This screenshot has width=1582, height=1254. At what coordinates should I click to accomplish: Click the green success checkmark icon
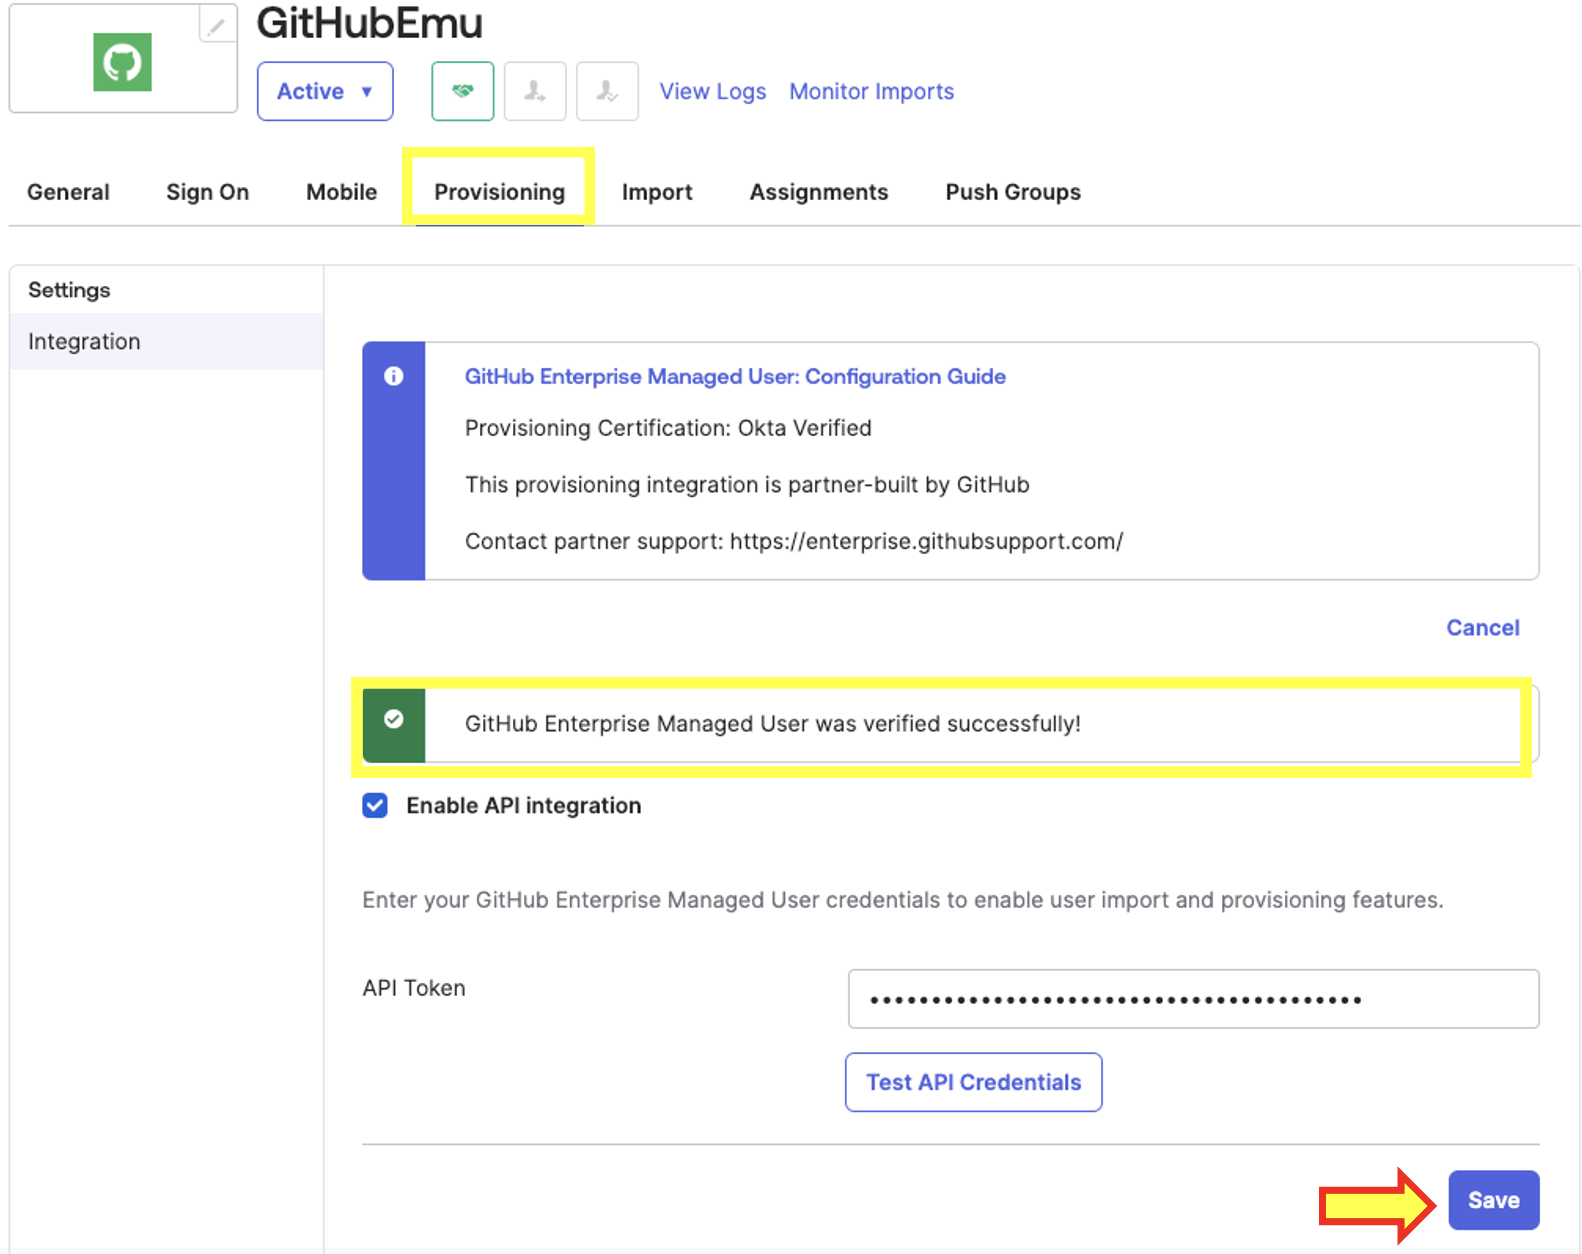(394, 720)
